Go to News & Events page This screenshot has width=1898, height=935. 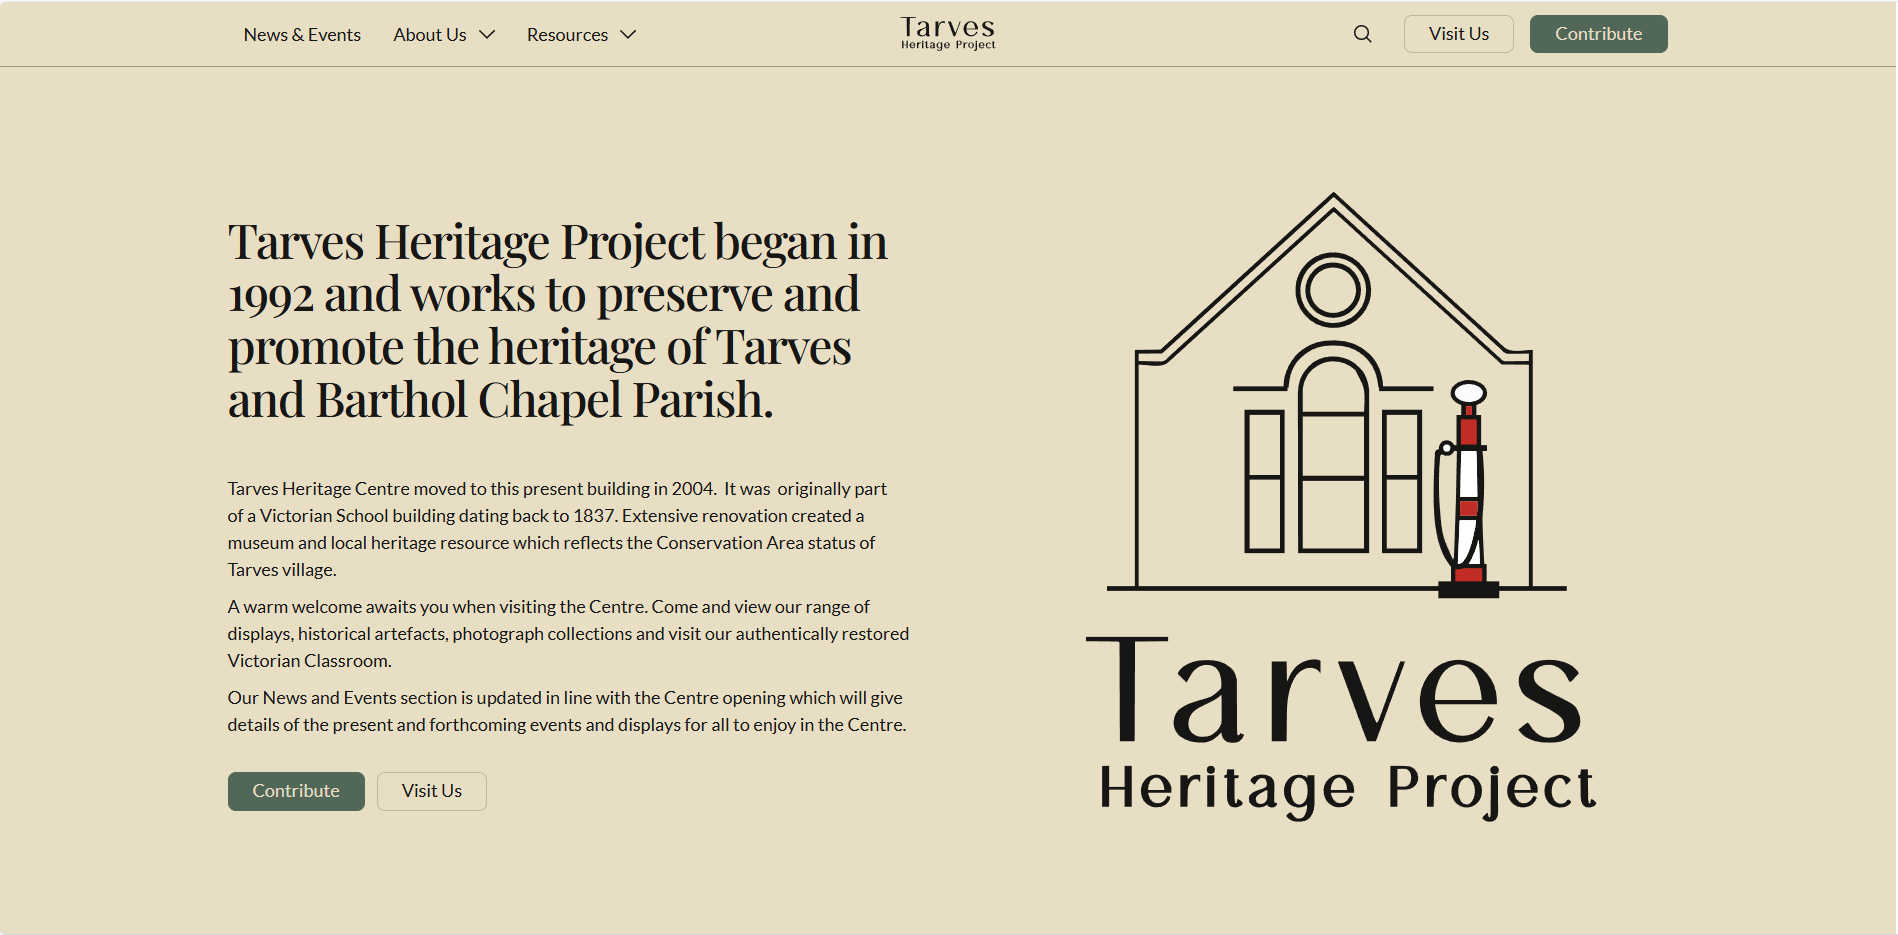(x=302, y=35)
